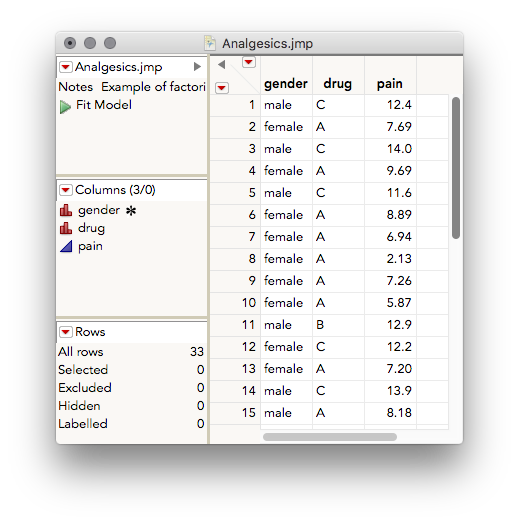Click pain value 13.9 in row 14
Screen dimensions: 519x524
(399, 391)
